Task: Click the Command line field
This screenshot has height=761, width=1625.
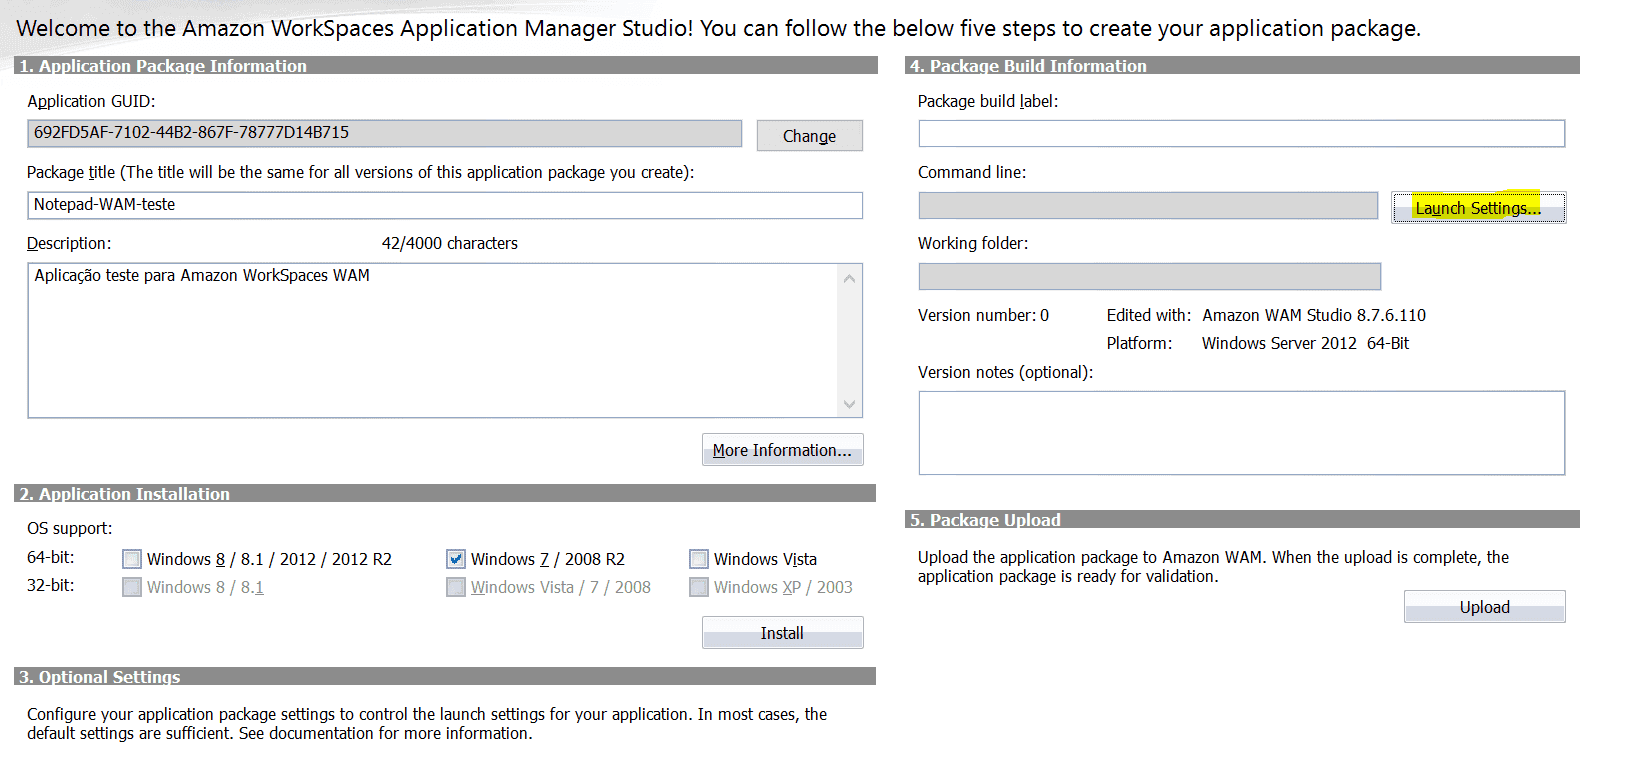Action: [1148, 206]
